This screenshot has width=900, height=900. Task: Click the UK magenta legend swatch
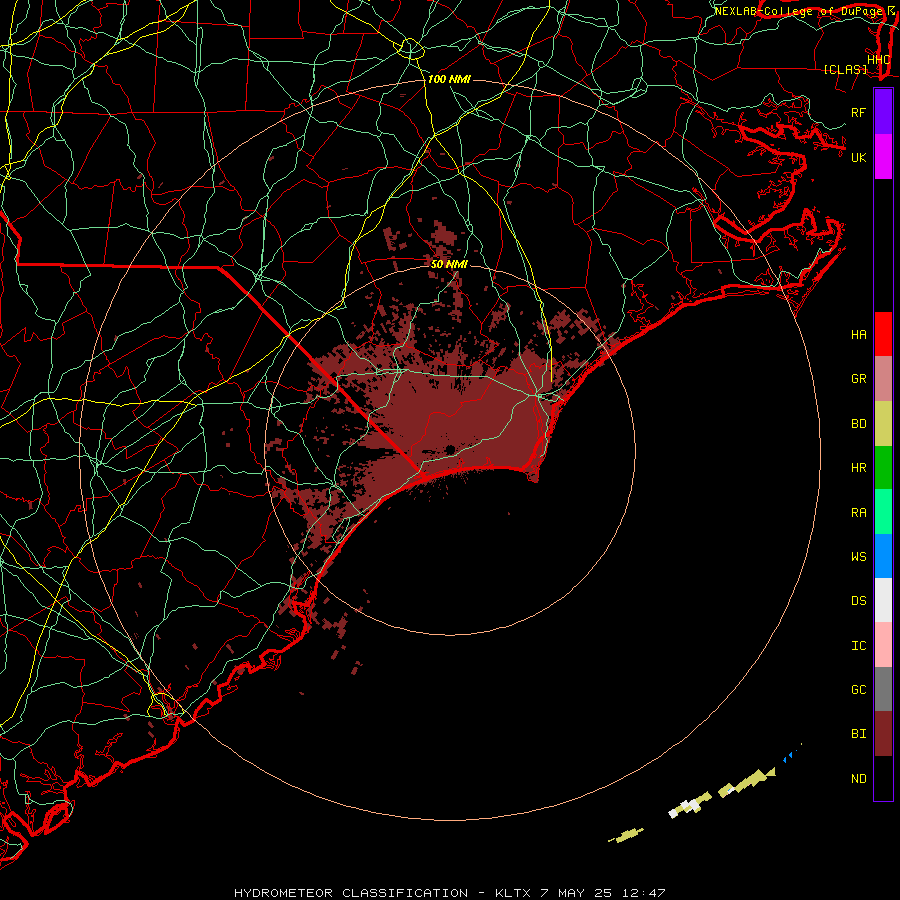tap(883, 157)
